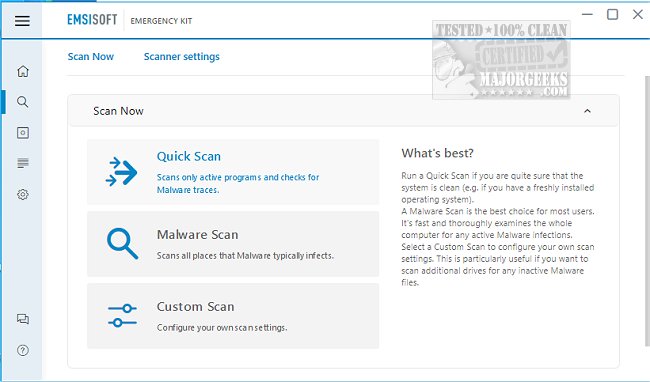The height and width of the screenshot is (382, 650).
Task: Click the Malware Scan magnifier icon
Action: [122, 244]
